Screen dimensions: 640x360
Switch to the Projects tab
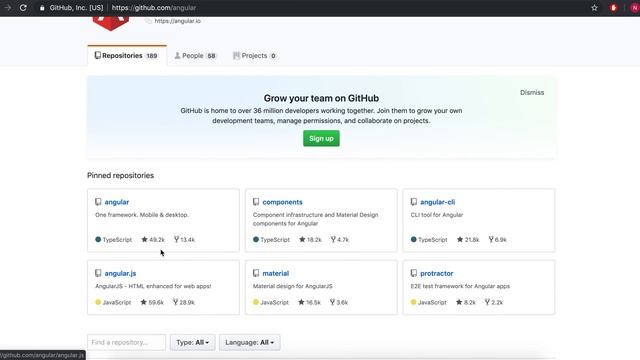254,56
